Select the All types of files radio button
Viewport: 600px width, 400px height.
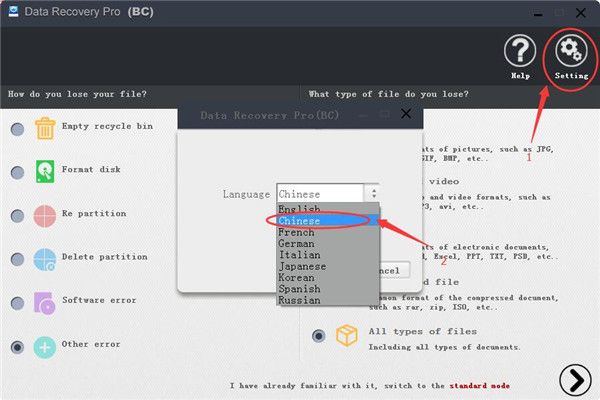319,336
